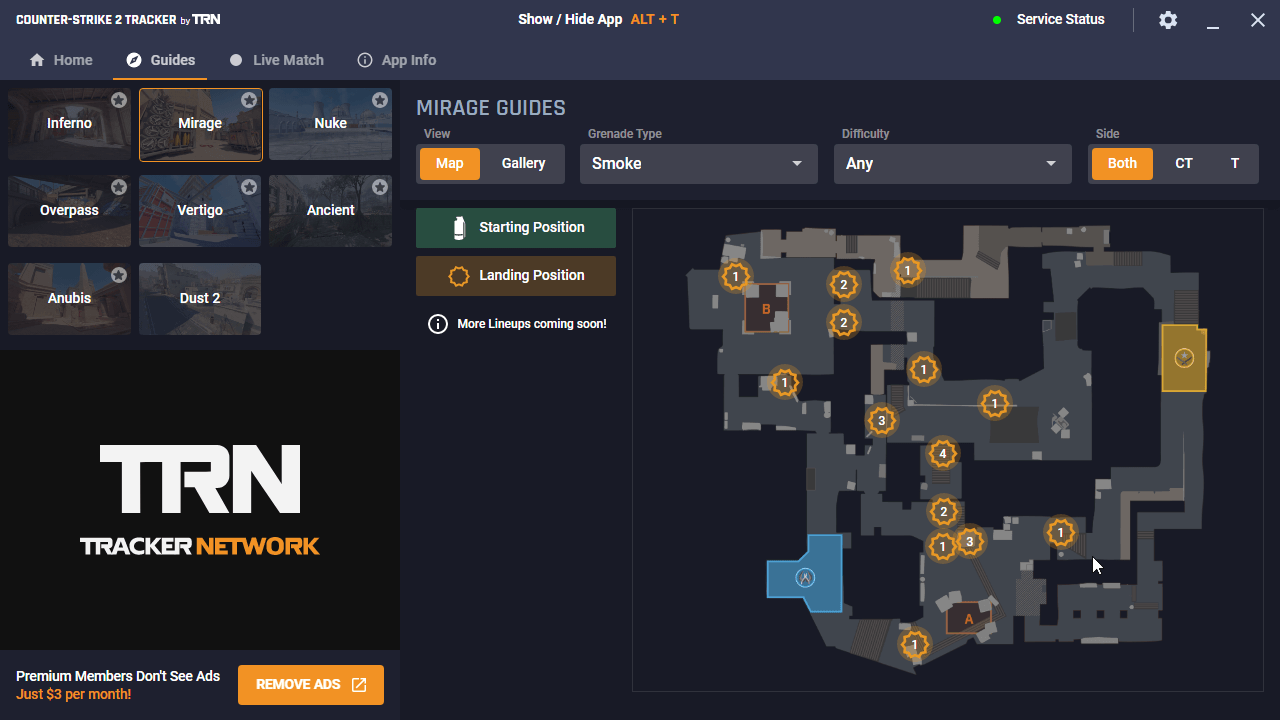Open the Grenade Type dropdown showing Smoke

pyautogui.click(x=699, y=164)
